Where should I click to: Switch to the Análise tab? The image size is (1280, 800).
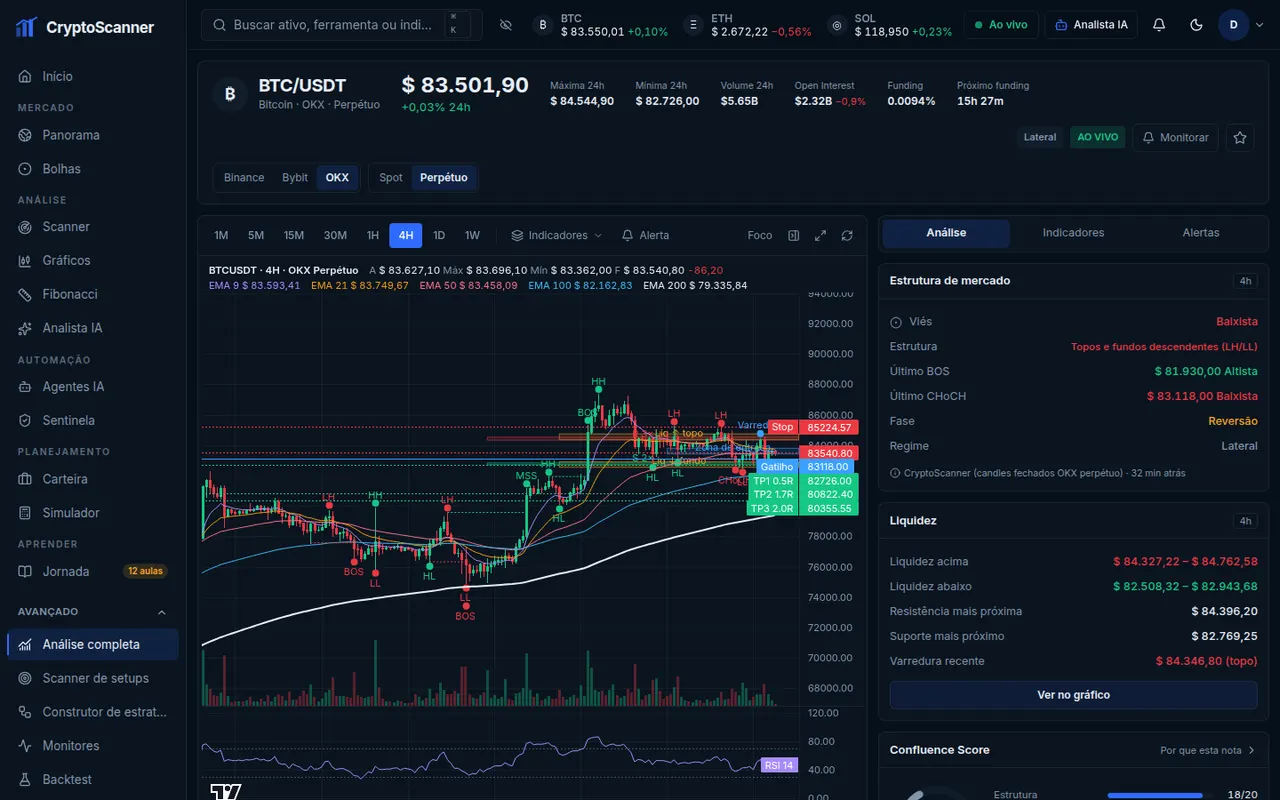[946, 233]
